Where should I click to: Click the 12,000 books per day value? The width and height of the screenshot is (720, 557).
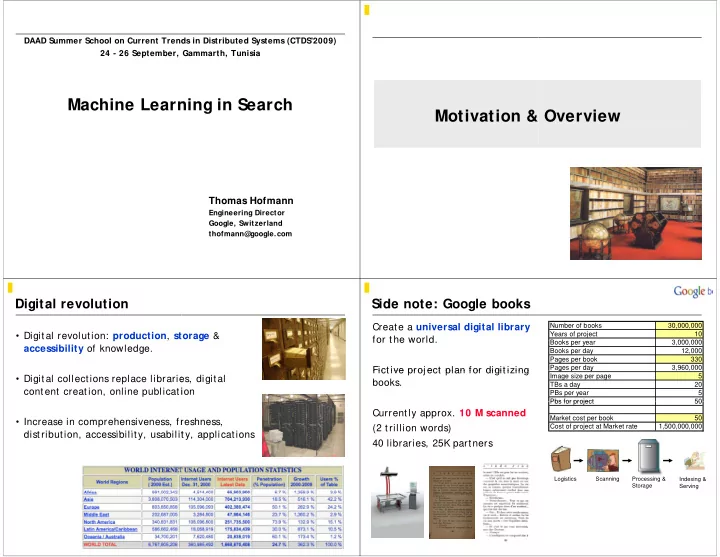(x=679, y=350)
